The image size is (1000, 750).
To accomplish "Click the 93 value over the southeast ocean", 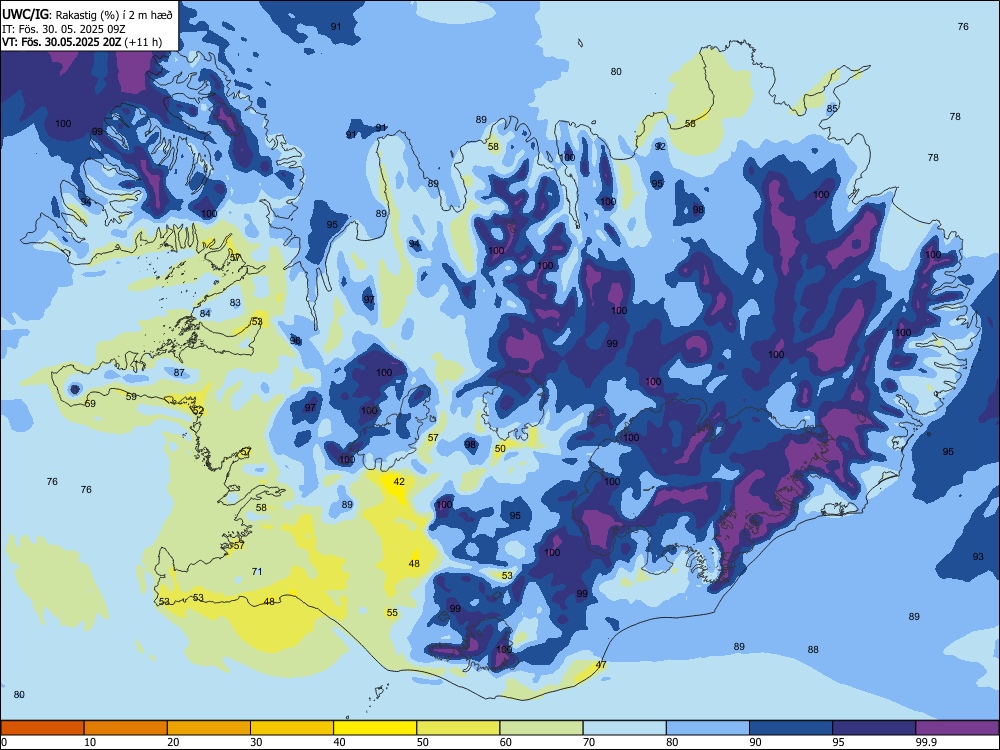I will click(x=978, y=557).
